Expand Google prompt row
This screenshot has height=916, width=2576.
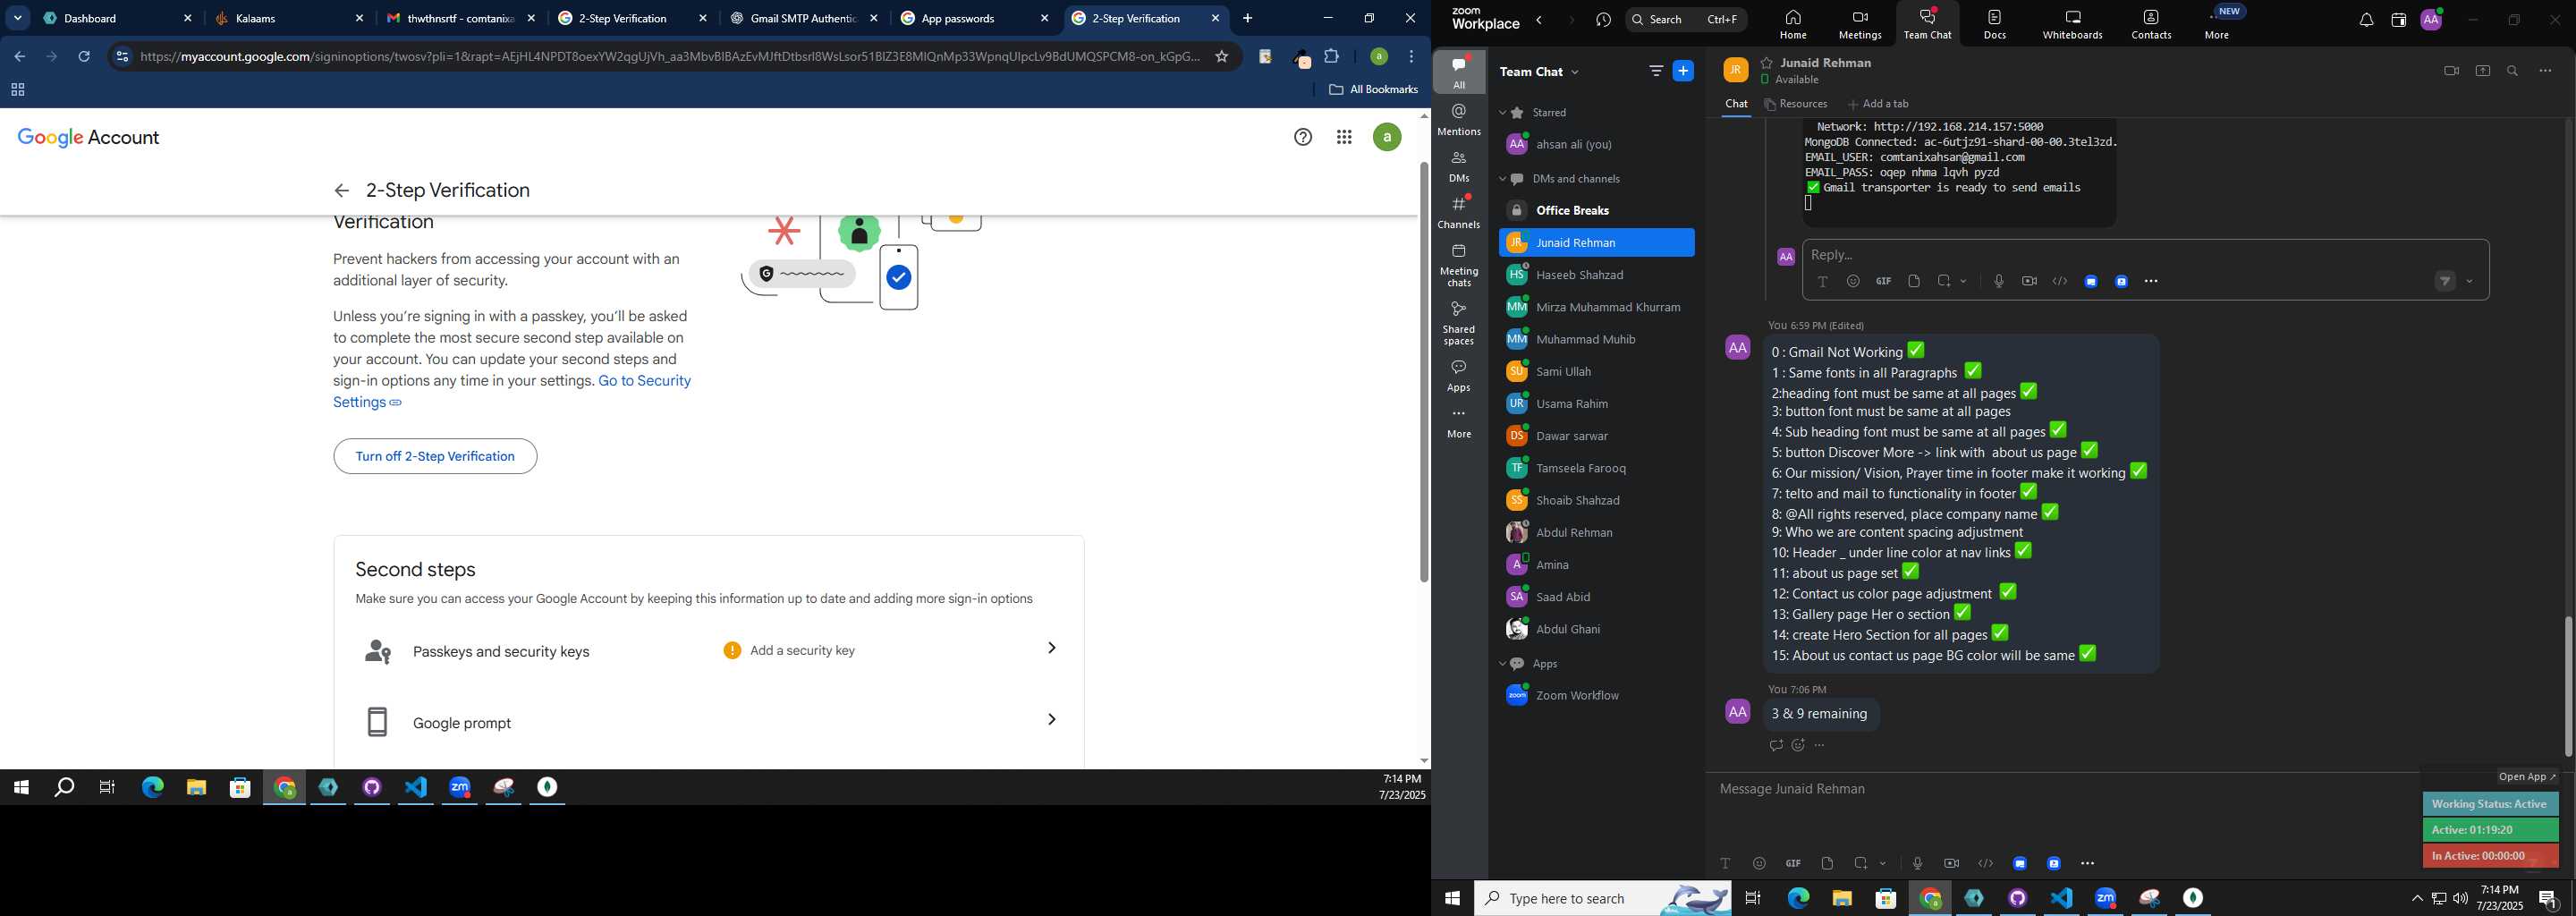[x=709, y=722]
